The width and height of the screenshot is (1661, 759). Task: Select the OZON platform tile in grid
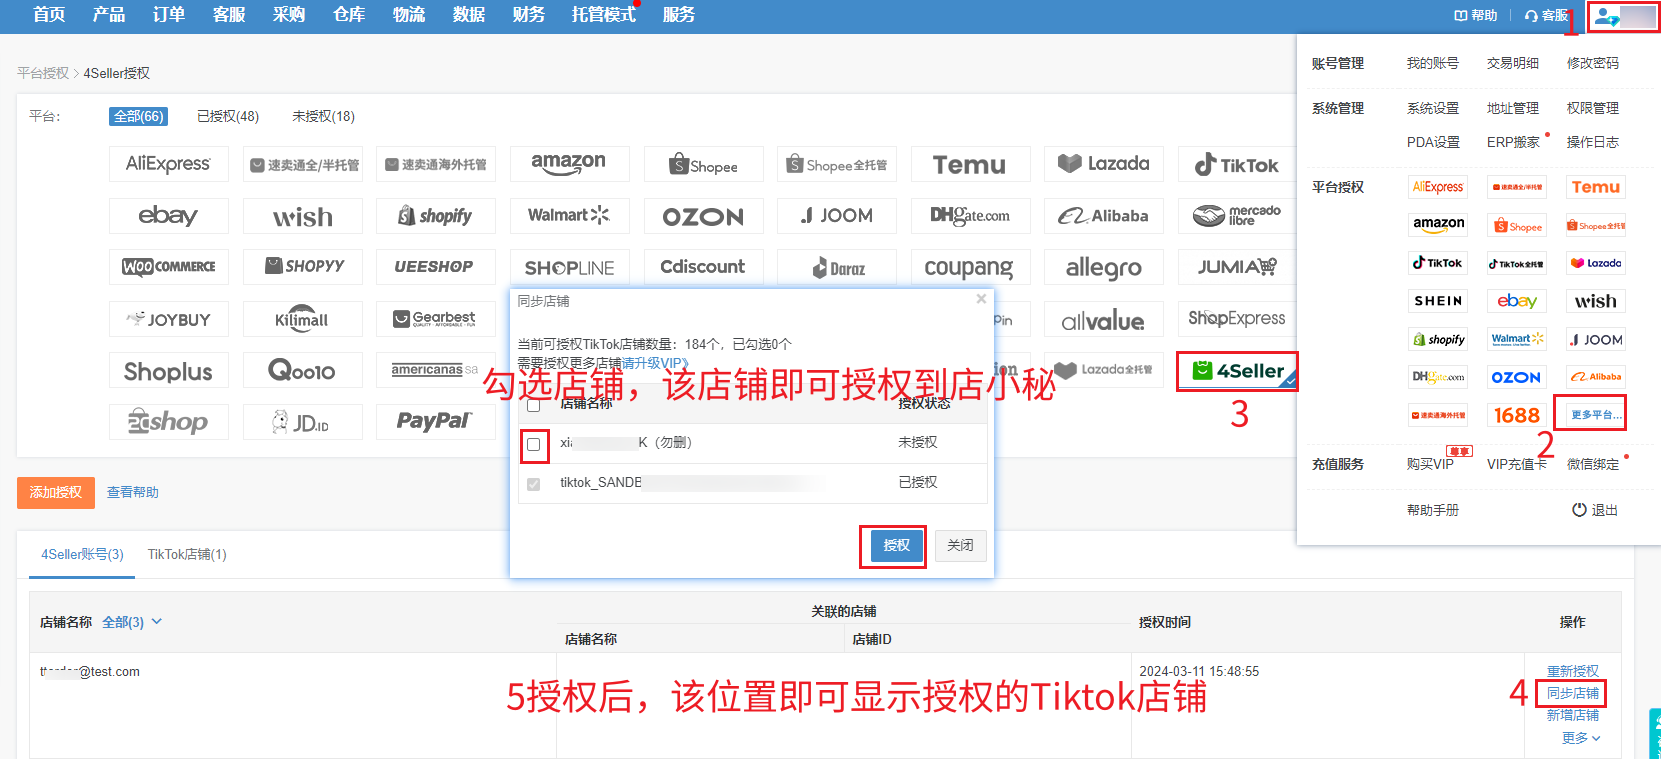coord(703,216)
